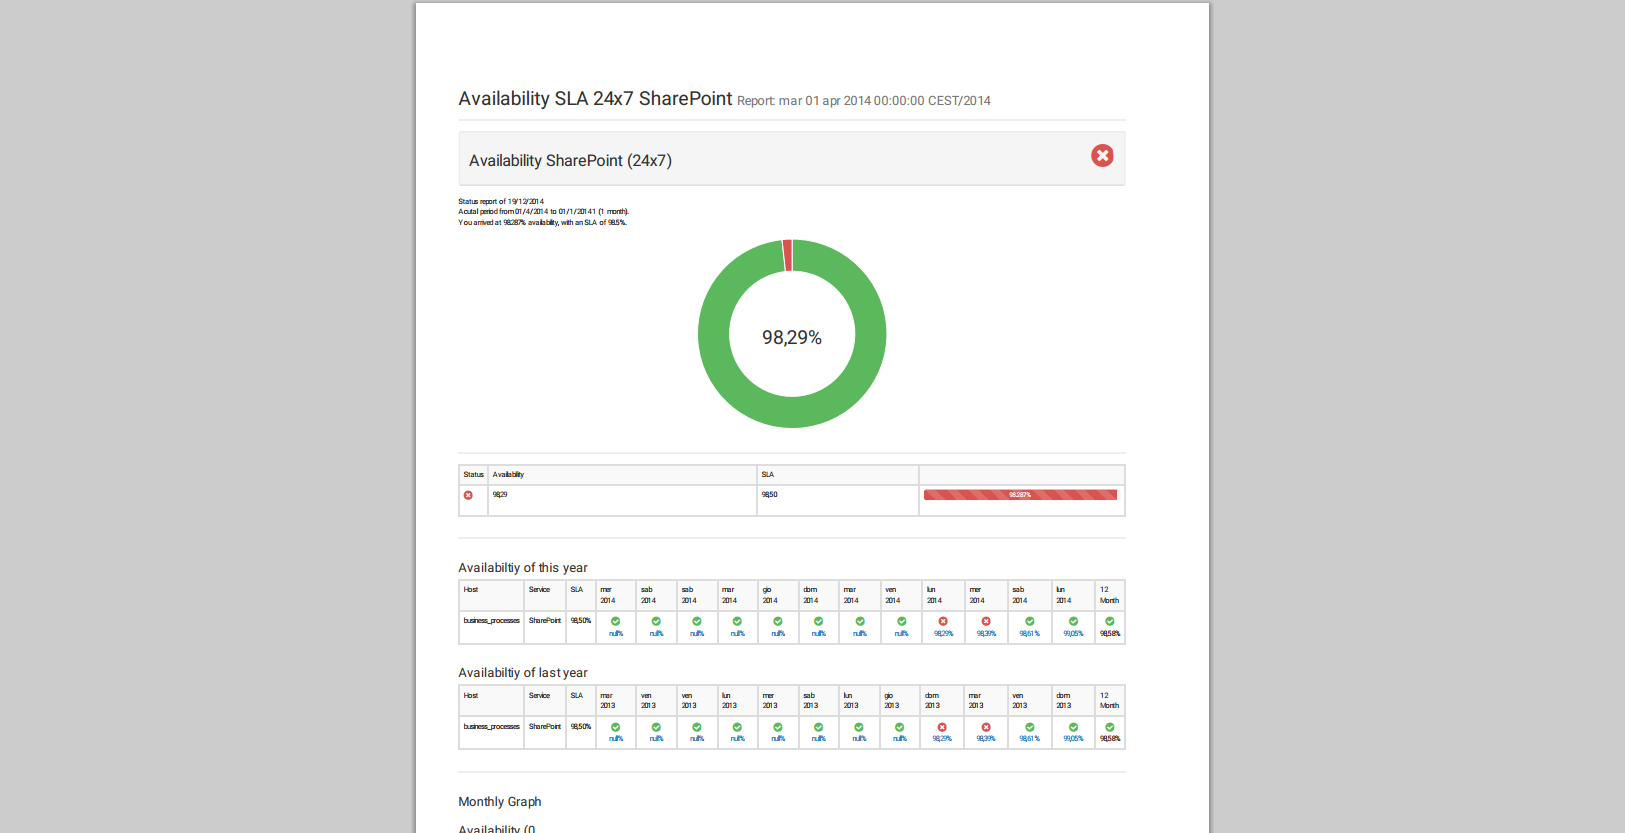Click the green check above 98,61% in the this year table
The width and height of the screenshot is (1625, 833).
pos(1029,621)
